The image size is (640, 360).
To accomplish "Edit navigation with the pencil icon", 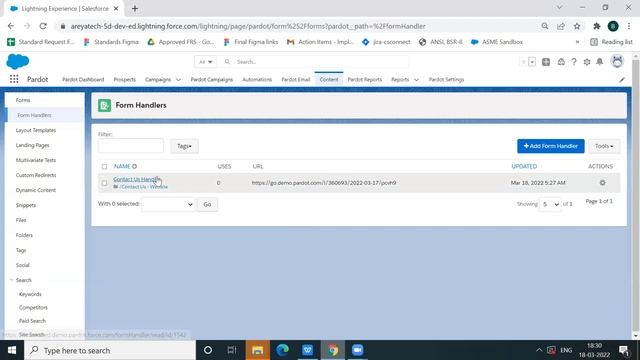I will pyautogui.click(x=622, y=80).
